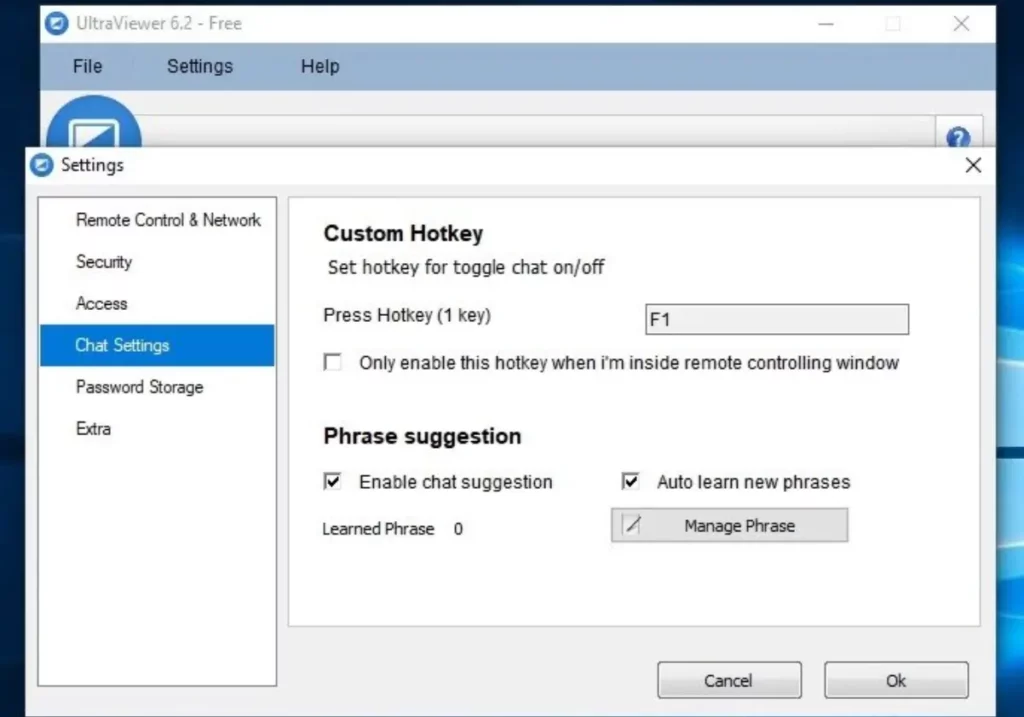The height and width of the screenshot is (717, 1024).
Task: Click the Phrase suggestion heading
Action: tap(423, 436)
